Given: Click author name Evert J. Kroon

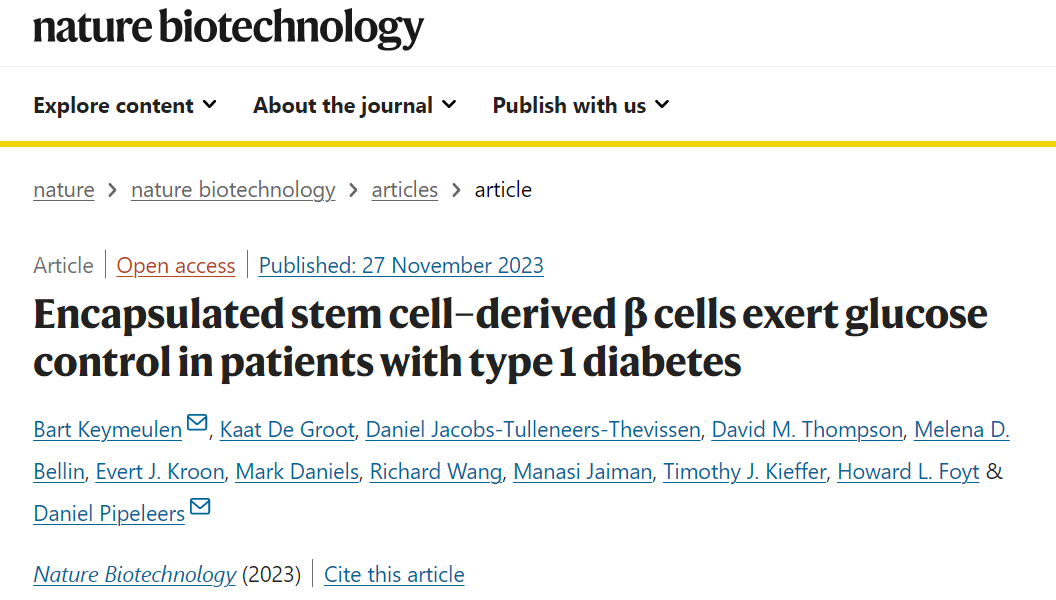Looking at the screenshot, I should pos(160,472).
